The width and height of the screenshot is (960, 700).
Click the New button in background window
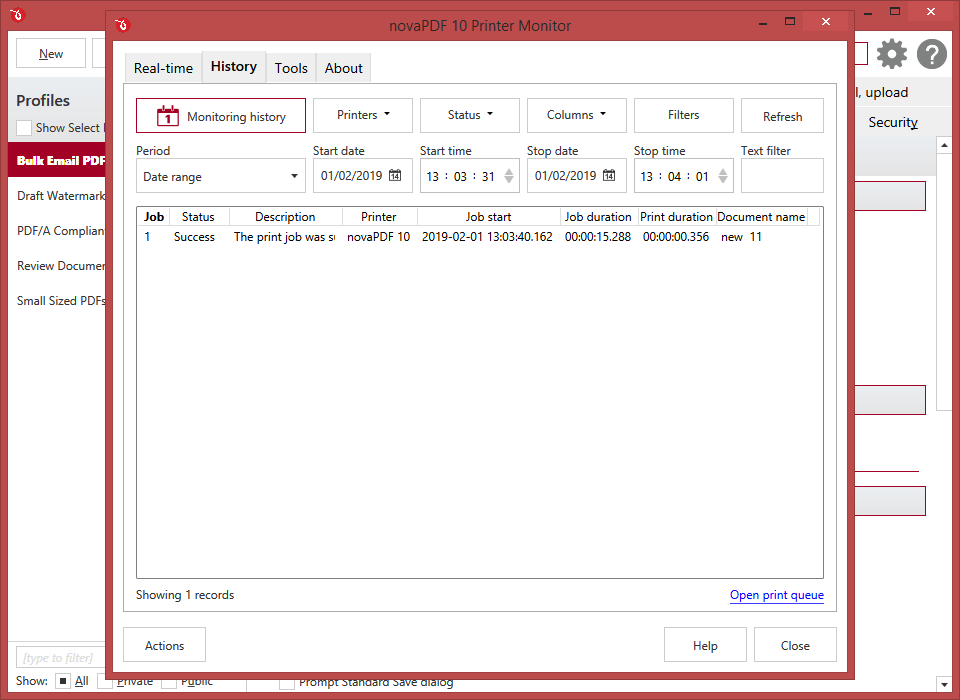point(51,54)
